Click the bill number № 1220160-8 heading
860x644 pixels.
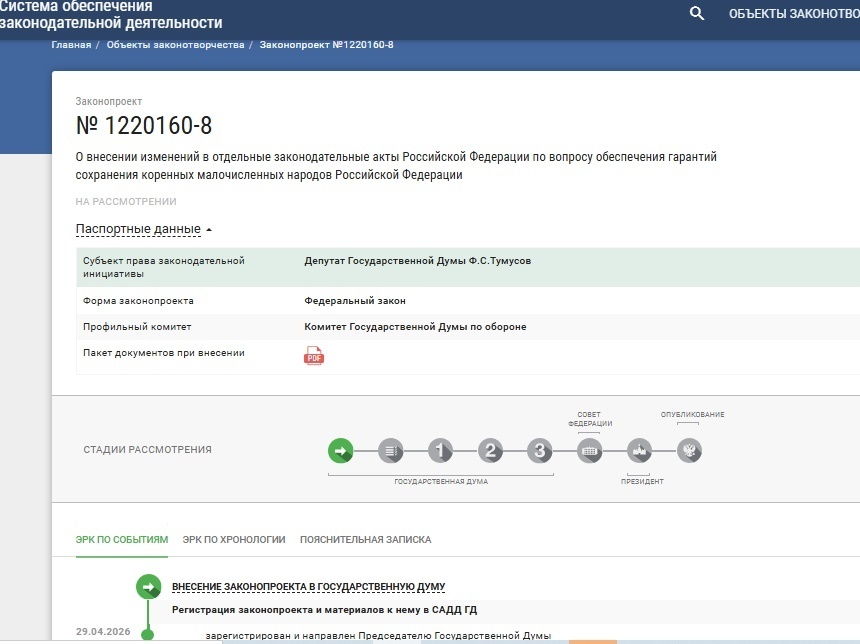click(x=144, y=126)
